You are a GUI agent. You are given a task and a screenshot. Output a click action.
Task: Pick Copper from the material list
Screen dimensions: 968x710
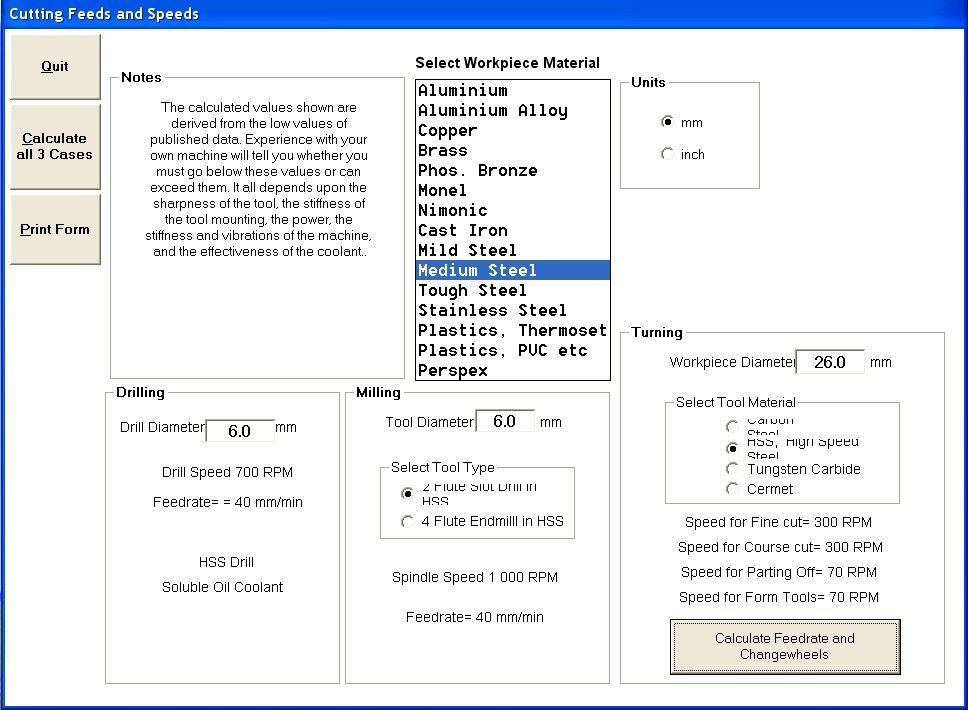click(x=512, y=130)
